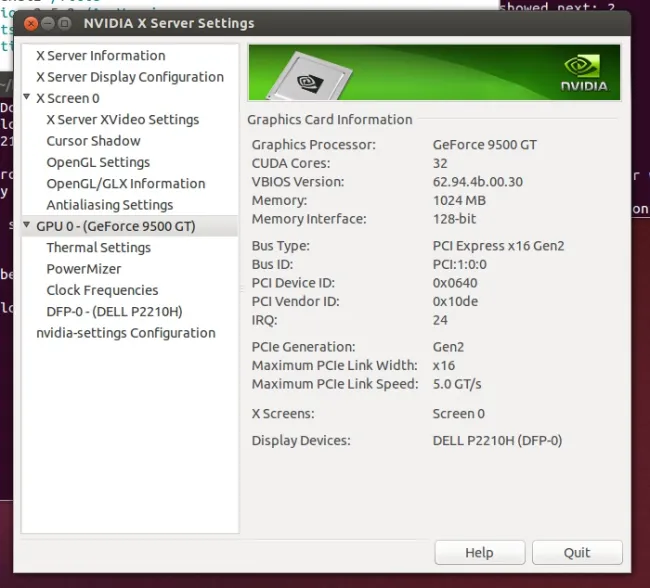Select X Server Information

pos(100,56)
